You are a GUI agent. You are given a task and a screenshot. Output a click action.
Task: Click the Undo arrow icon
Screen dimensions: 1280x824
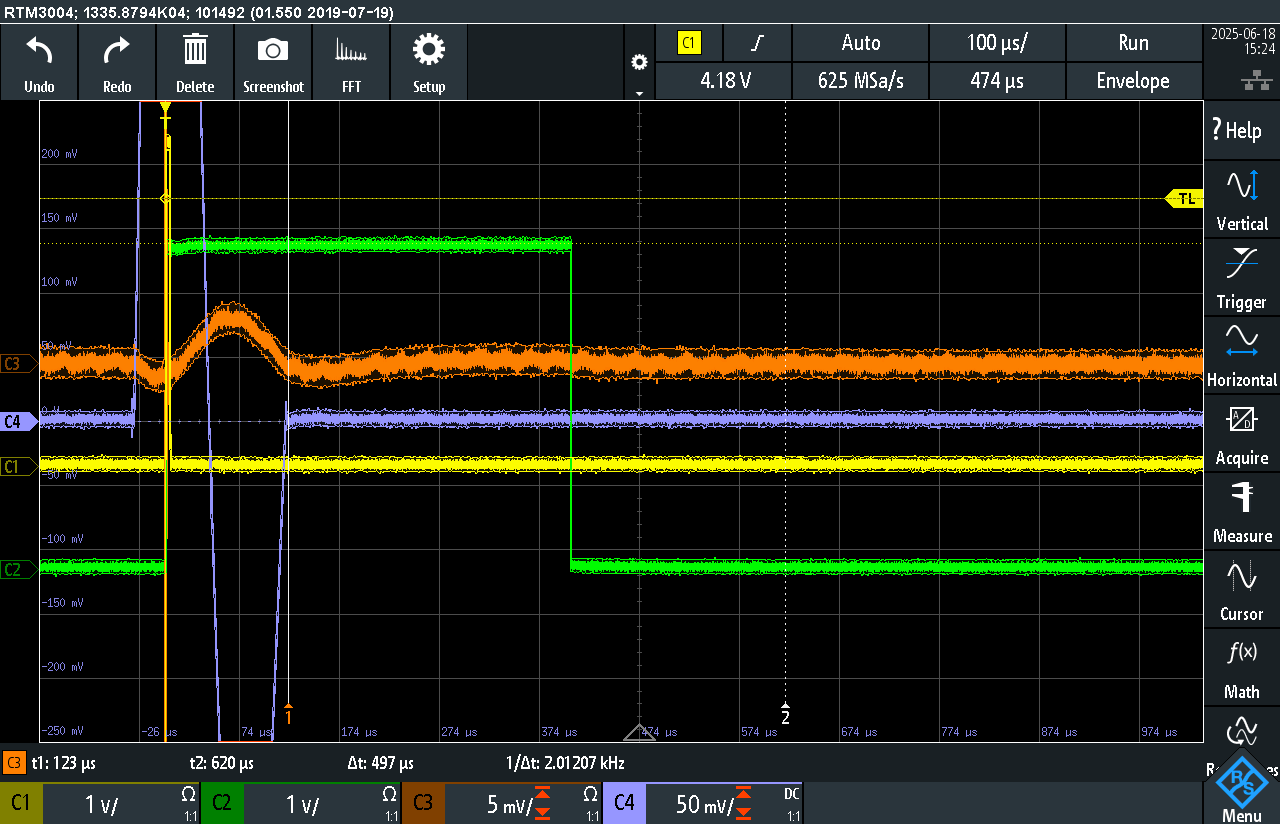39,50
